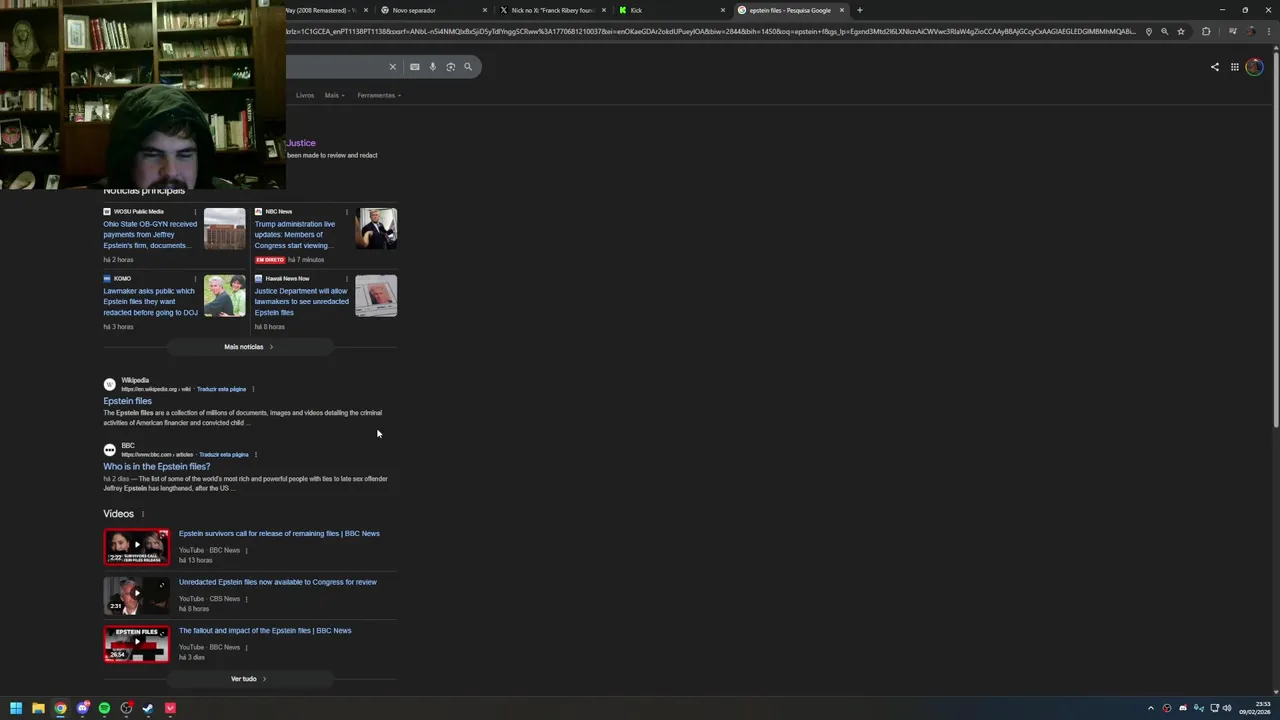Click Ver tudo under videos
1280x720 pixels.
pyautogui.click(x=249, y=679)
